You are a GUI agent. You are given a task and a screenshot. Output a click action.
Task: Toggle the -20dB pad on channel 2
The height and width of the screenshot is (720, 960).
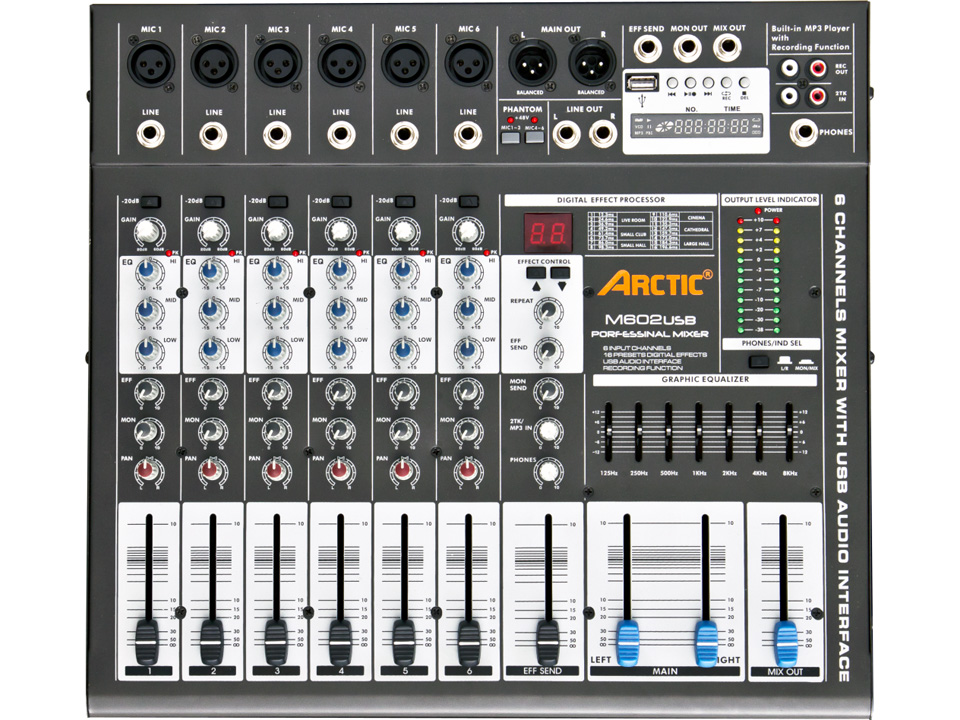point(214,201)
